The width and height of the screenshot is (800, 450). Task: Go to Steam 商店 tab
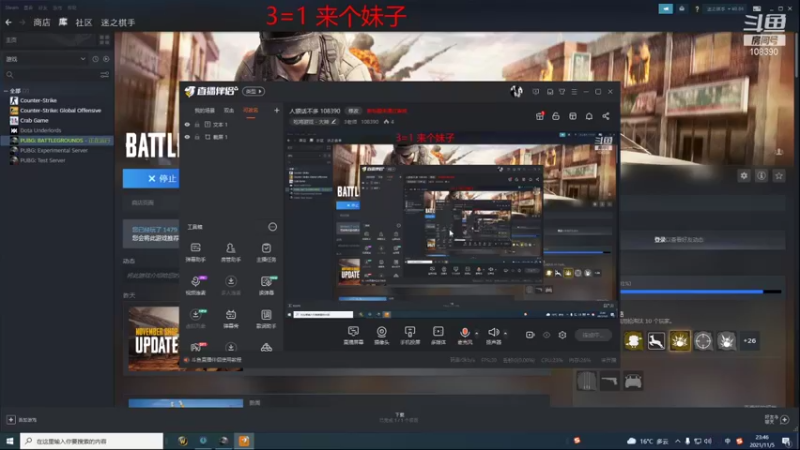point(42,22)
